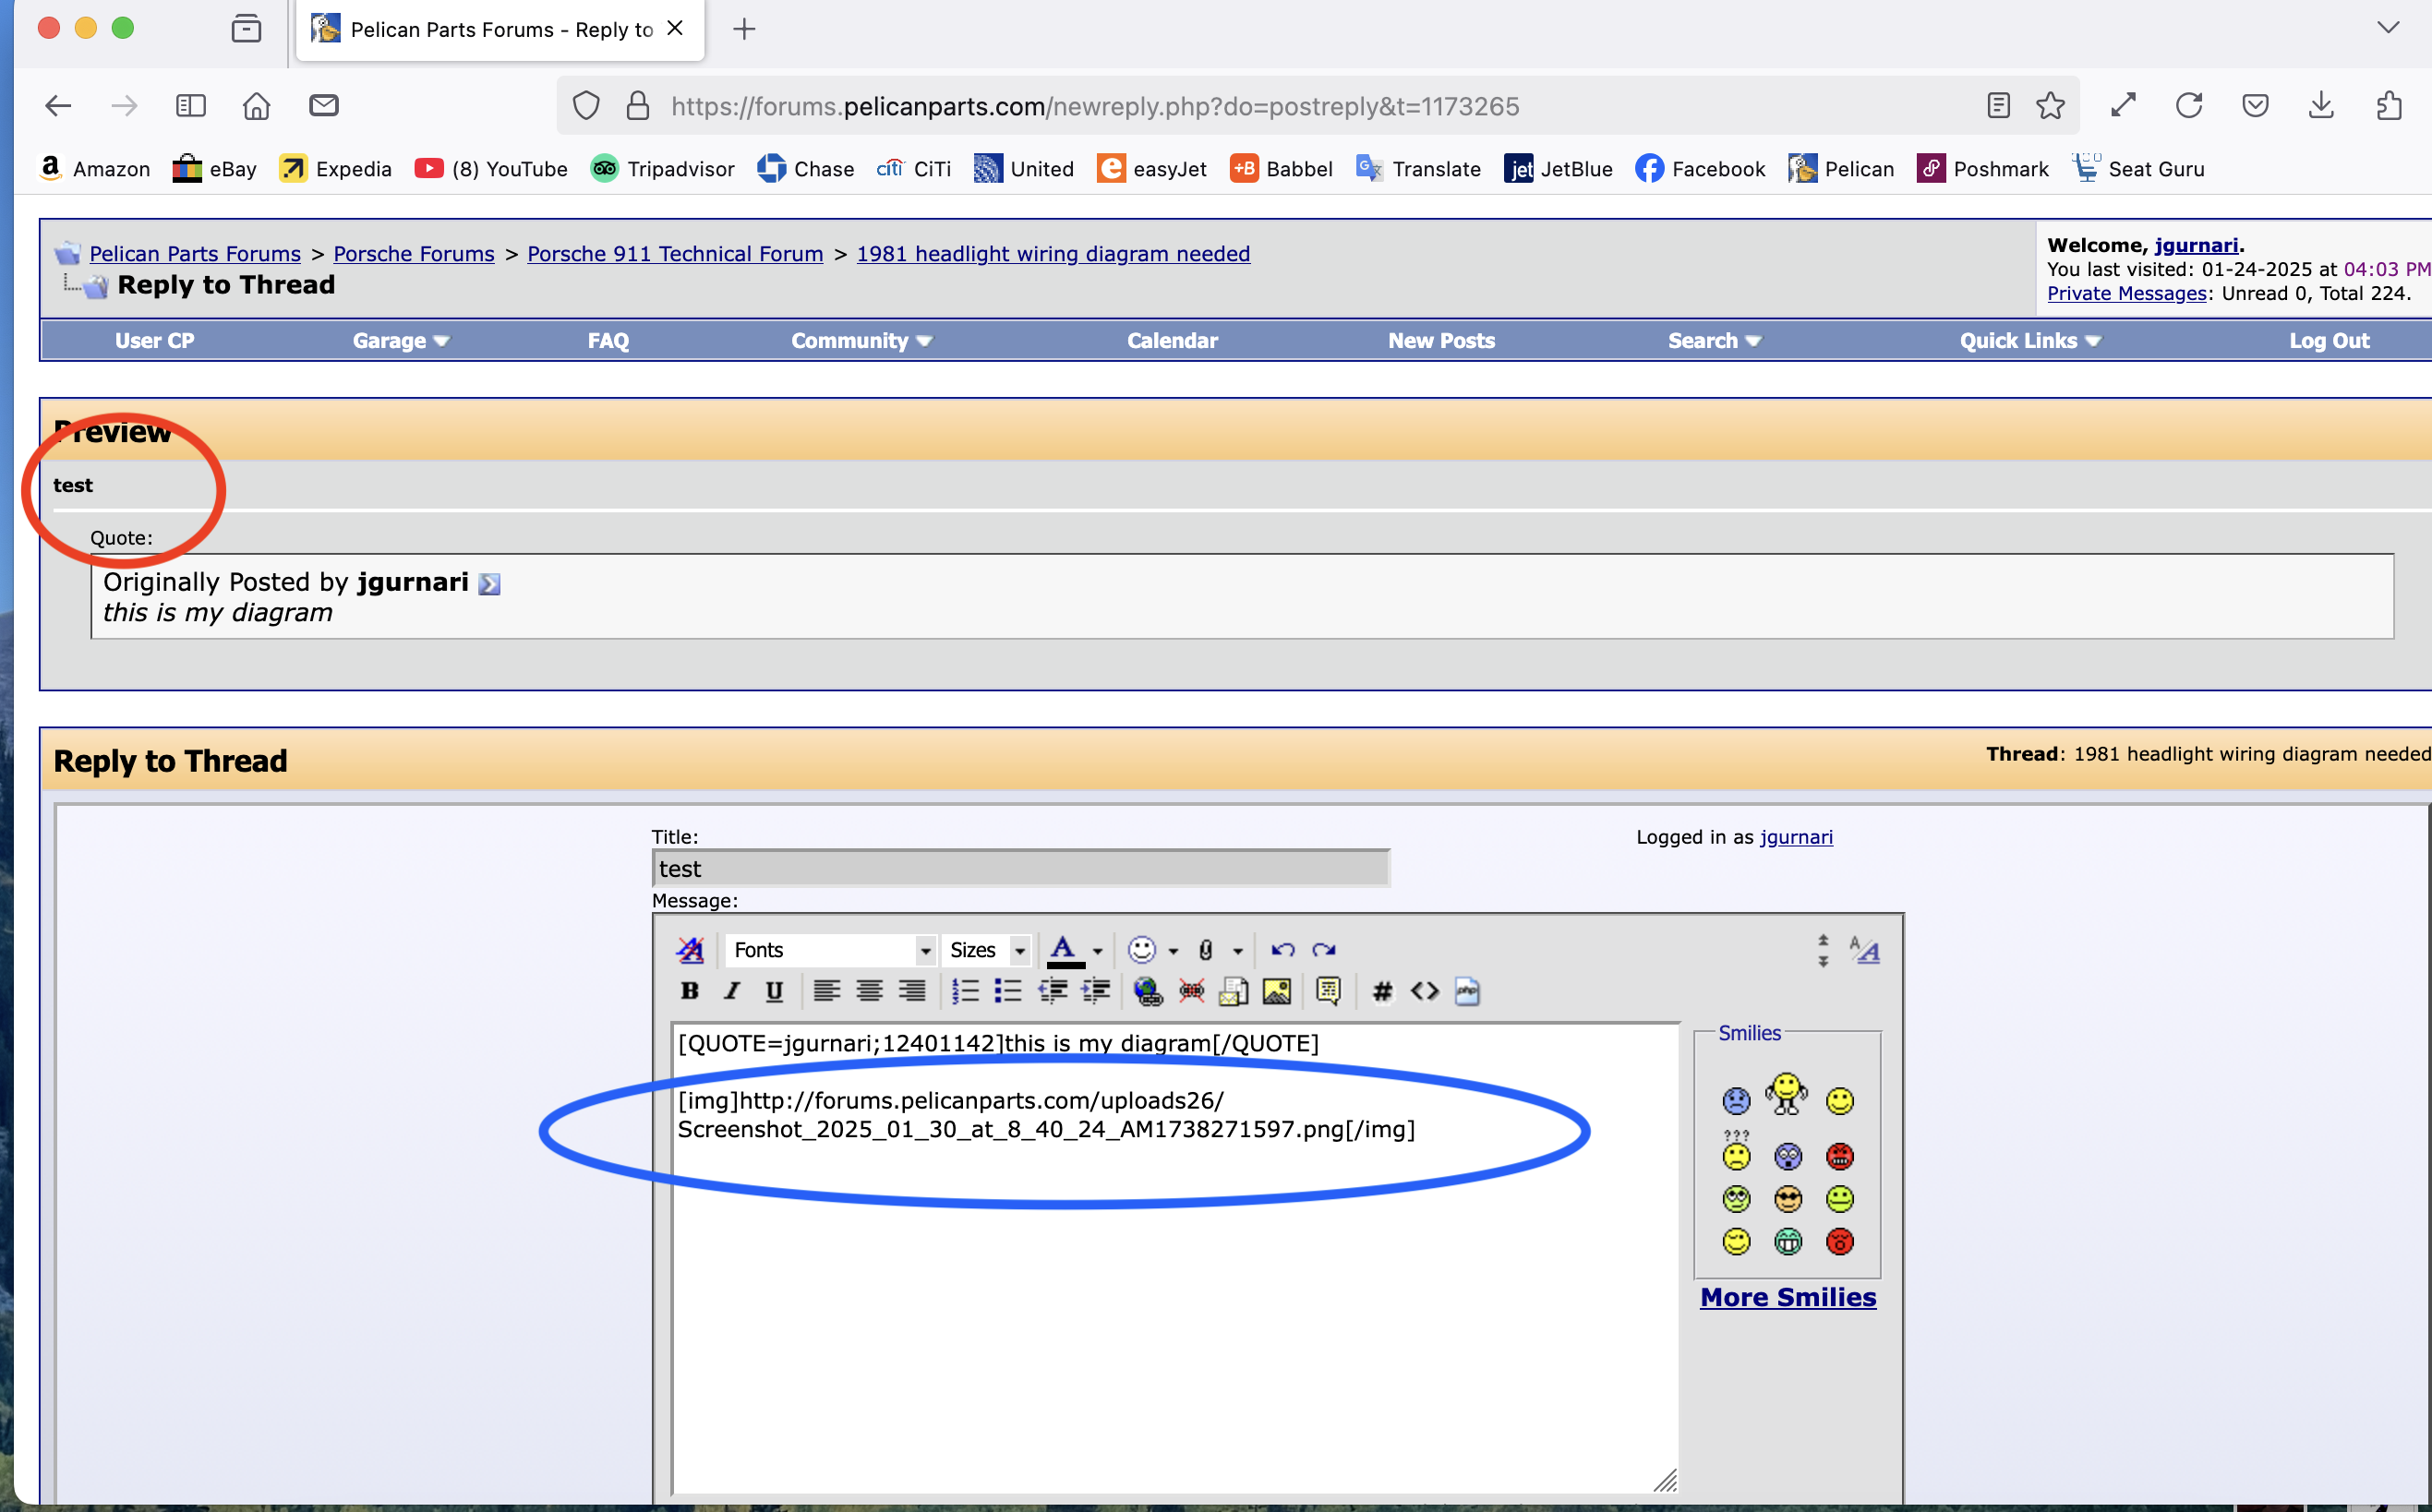2432x1512 pixels.
Task: Toggle italic text formatting
Action: [732, 991]
